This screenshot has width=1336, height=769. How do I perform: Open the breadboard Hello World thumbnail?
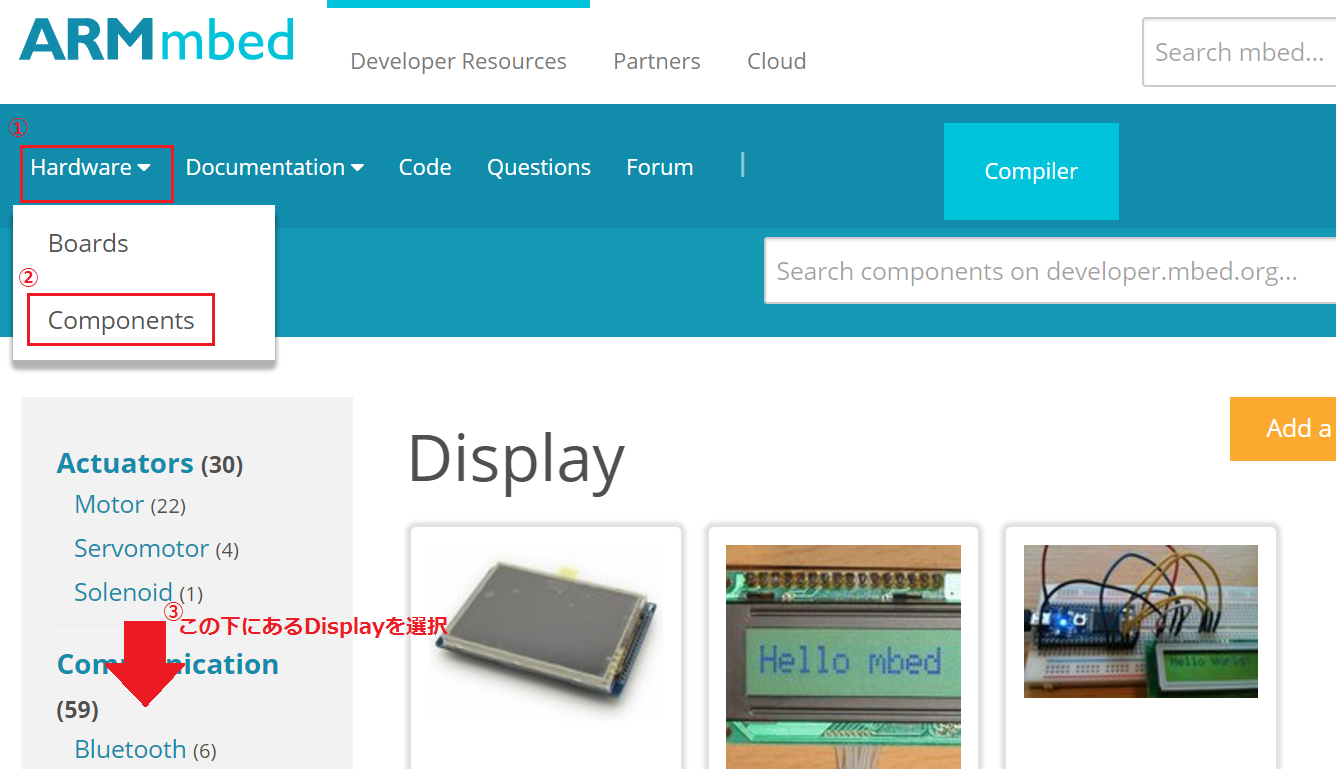click(x=1141, y=621)
